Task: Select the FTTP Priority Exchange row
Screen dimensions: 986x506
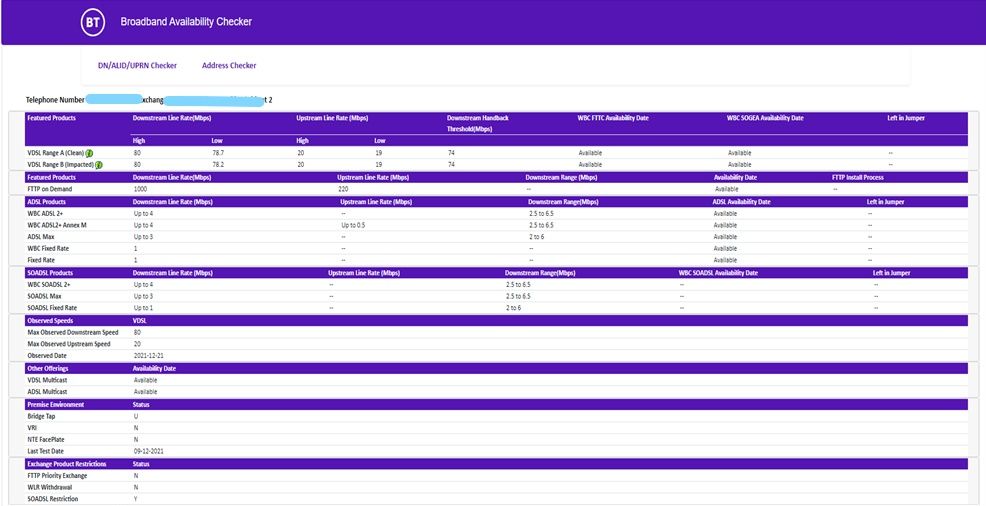Action: (x=58, y=476)
